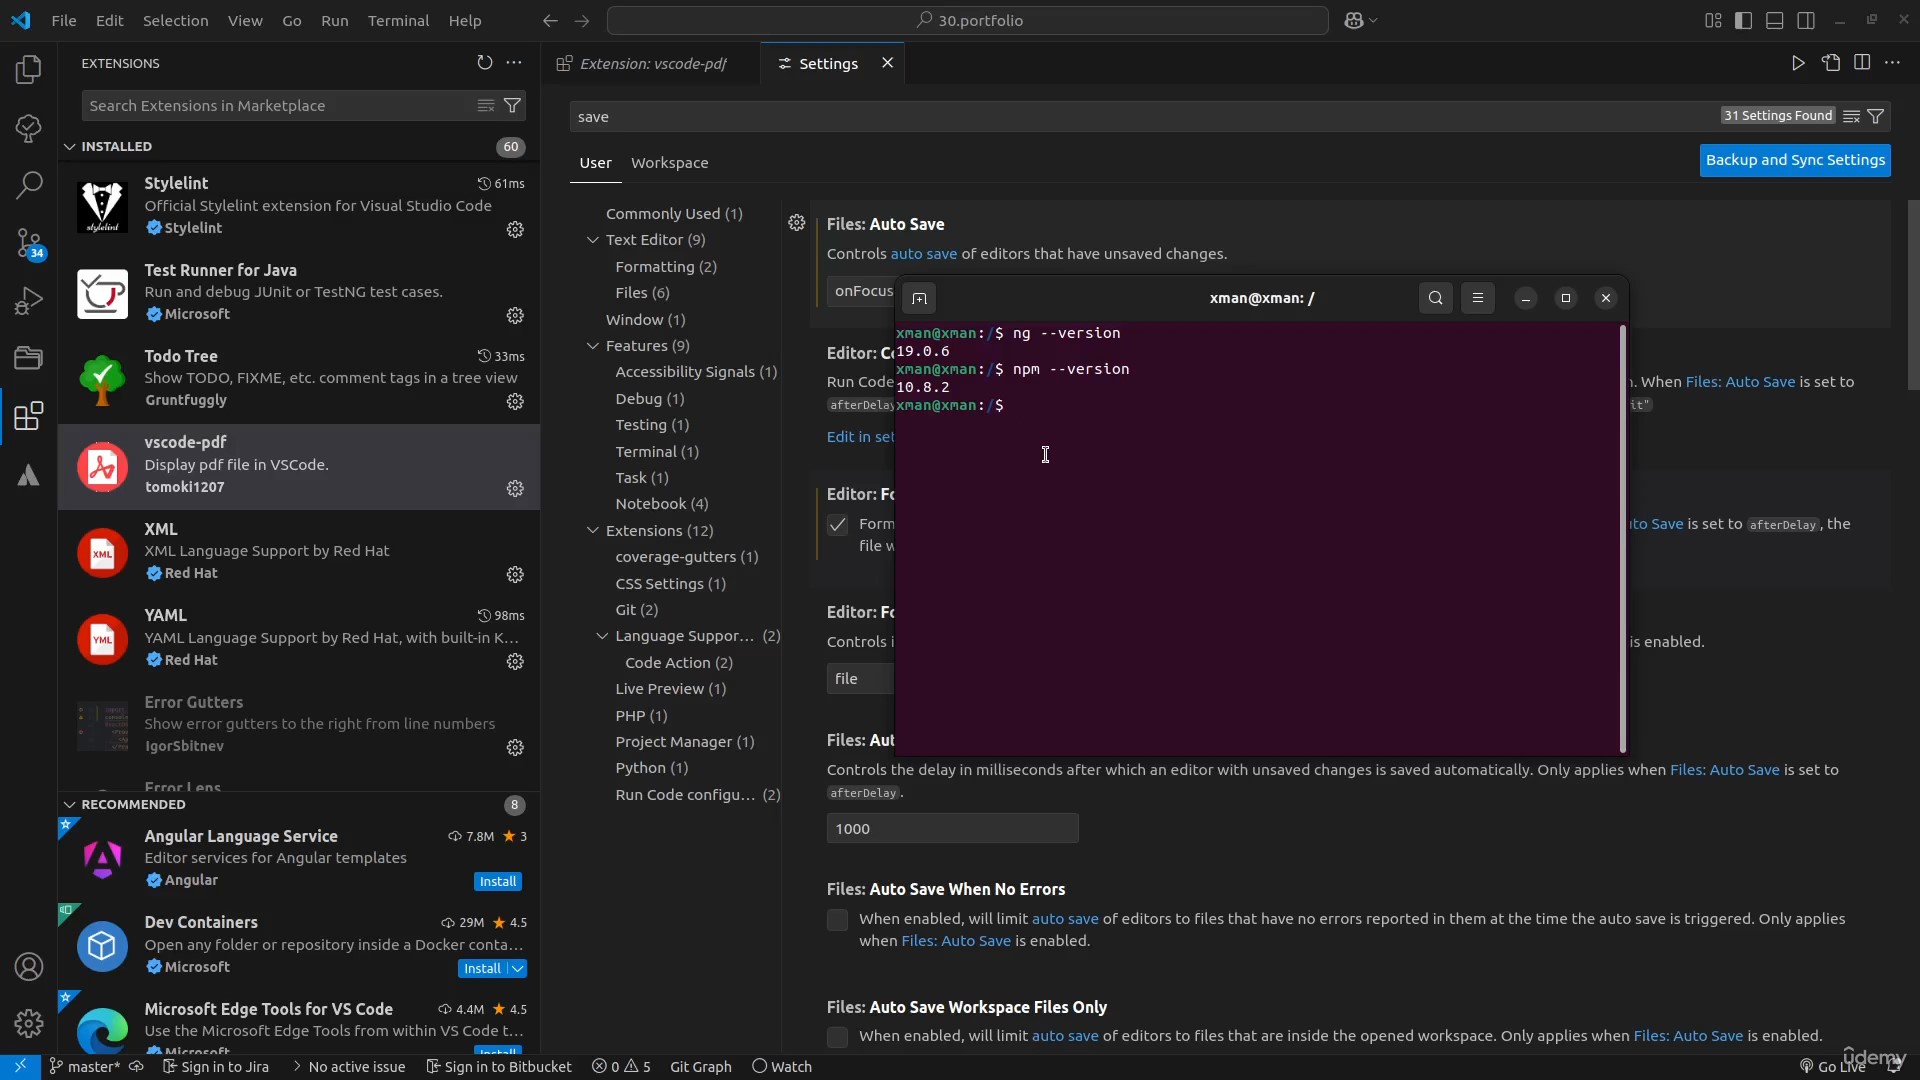Click terminal window scrollbar
1920x1080 pixels.
point(1622,538)
